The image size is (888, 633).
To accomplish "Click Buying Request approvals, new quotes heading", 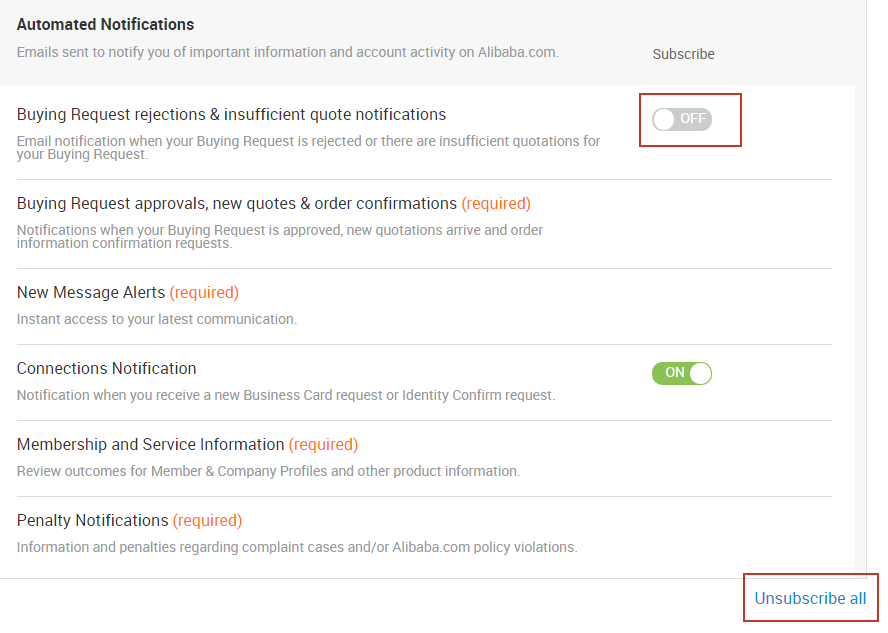I will (x=237, y=203).
